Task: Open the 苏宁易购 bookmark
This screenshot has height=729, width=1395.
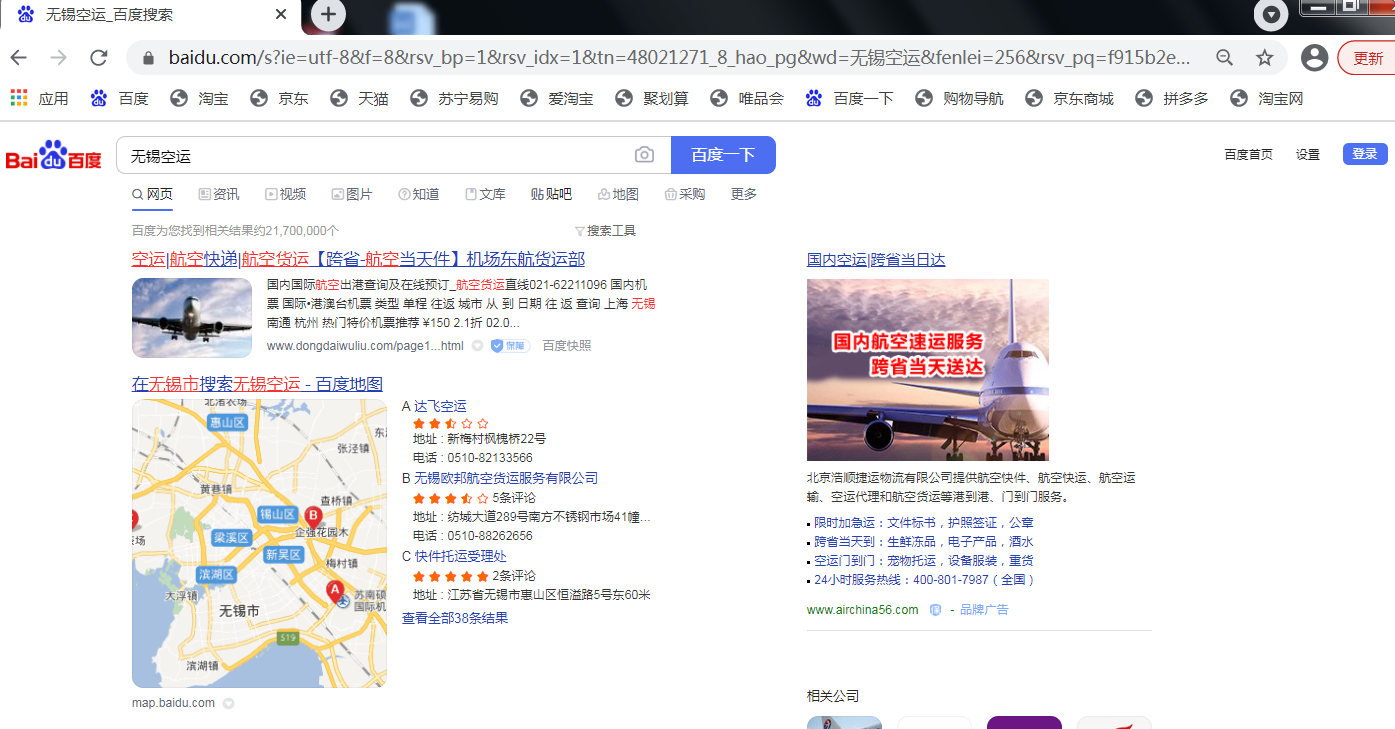Action: pos(454,98)
